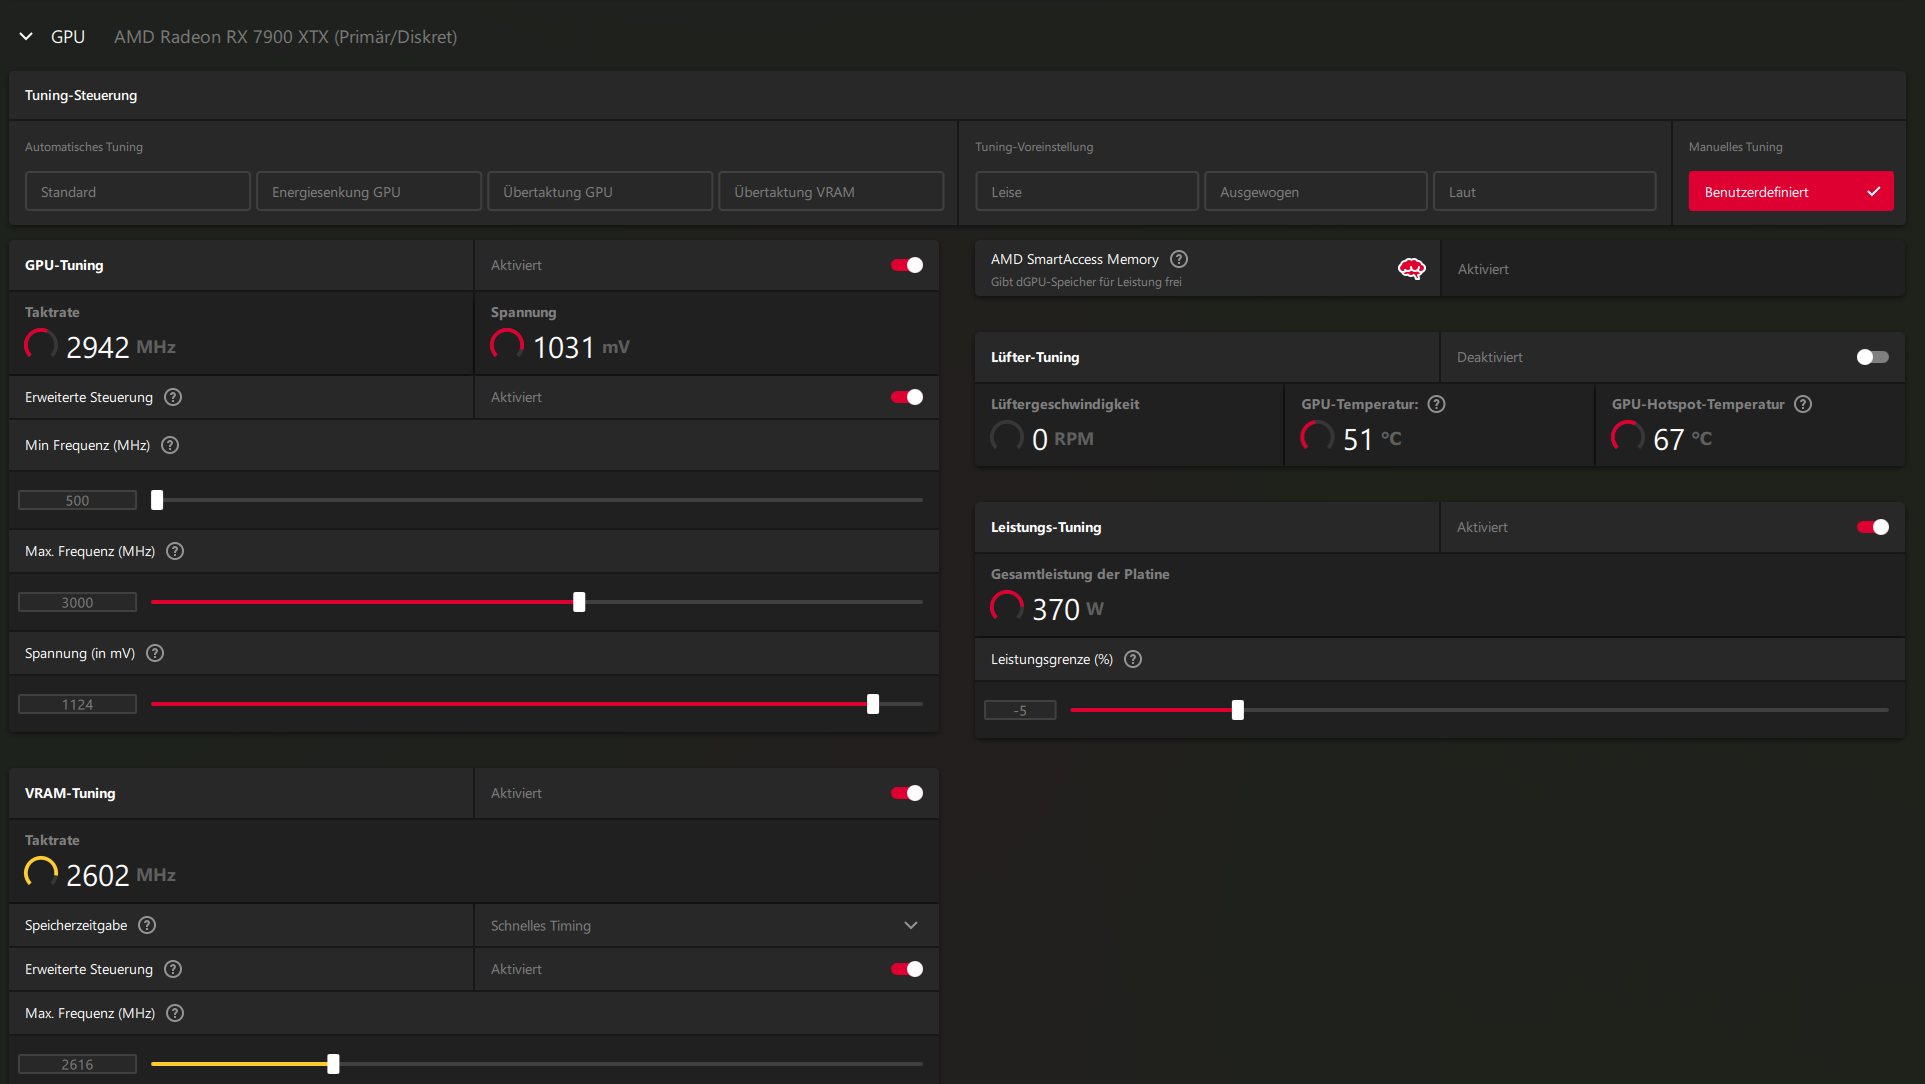Click the Leistungsgrenze slider handle

point(1238,710)
